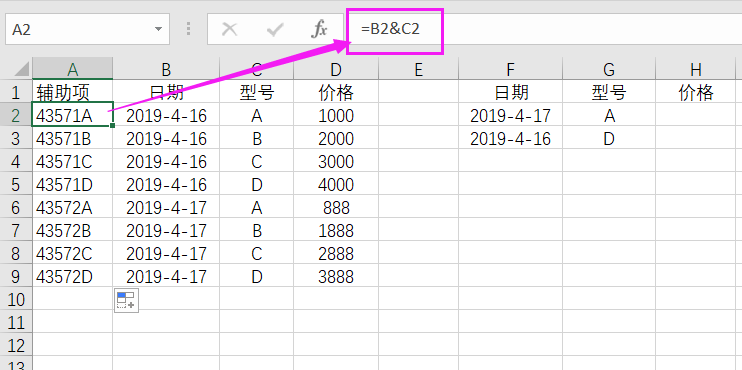Viewport: 742px width, 370px height.
Task: Click the 价格 header in column H
Action: (695, 92)
